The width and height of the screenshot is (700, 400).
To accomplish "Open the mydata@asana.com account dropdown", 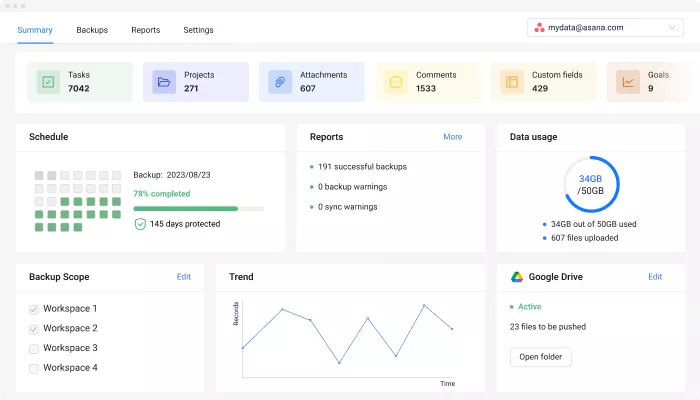I will click(606, 28).
